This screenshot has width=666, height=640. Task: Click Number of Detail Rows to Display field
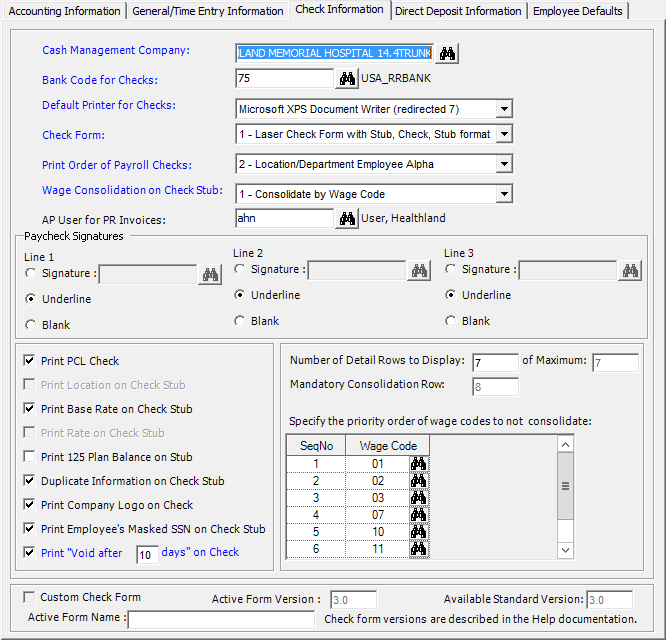(x=495, y=363)
